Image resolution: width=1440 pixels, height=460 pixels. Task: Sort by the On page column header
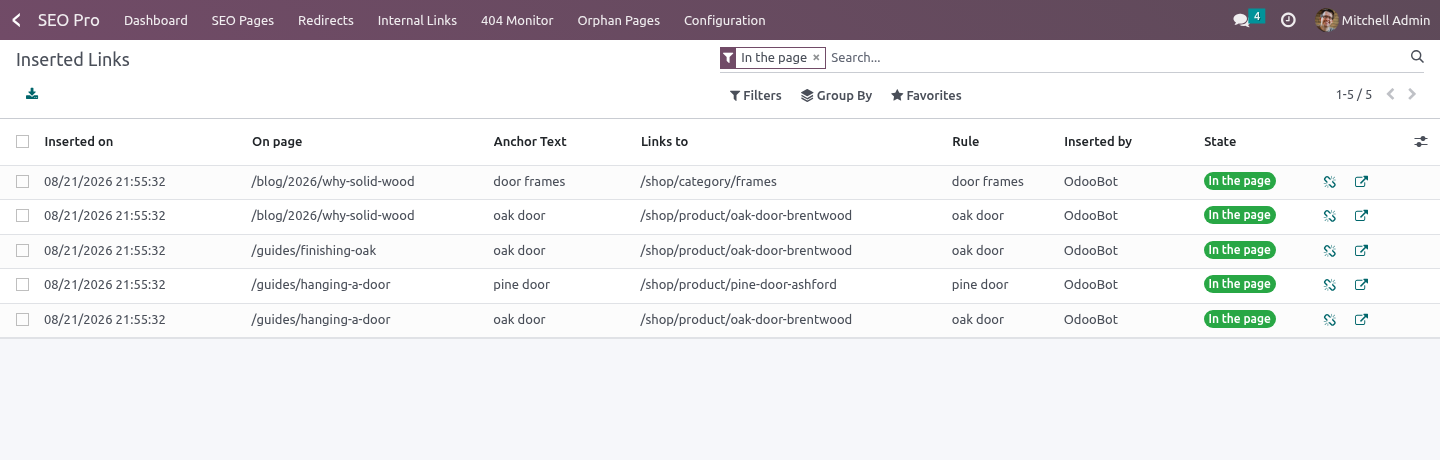[277, 142]
